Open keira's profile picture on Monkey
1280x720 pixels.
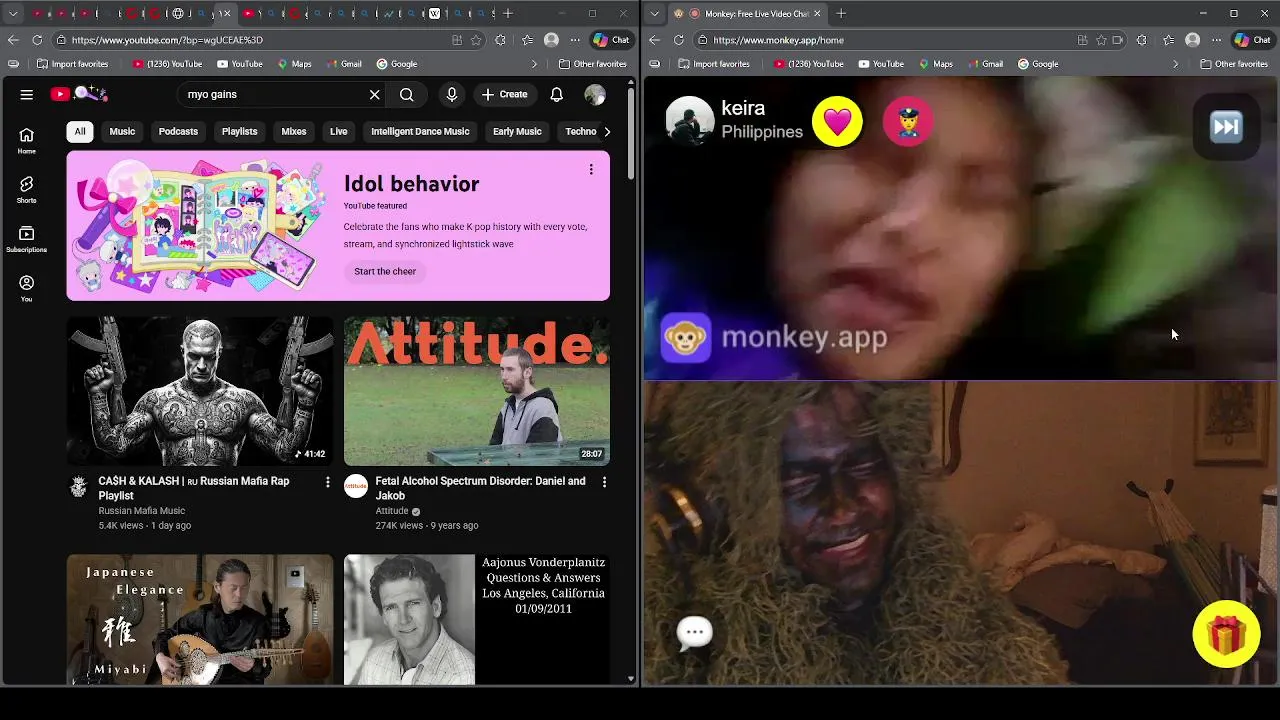click(x=690, y=121)
